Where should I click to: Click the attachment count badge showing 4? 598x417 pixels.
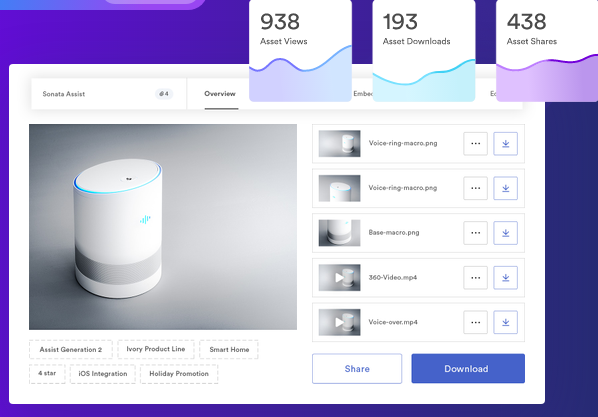tap(164, 94)
